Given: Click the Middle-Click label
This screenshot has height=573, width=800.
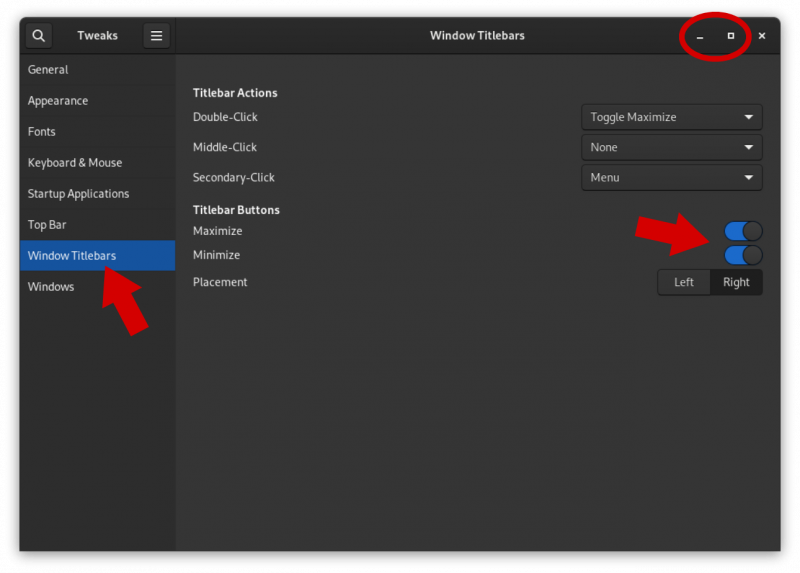Looking at the screenshot, I should pyautogui.click(x=224, y=147).
